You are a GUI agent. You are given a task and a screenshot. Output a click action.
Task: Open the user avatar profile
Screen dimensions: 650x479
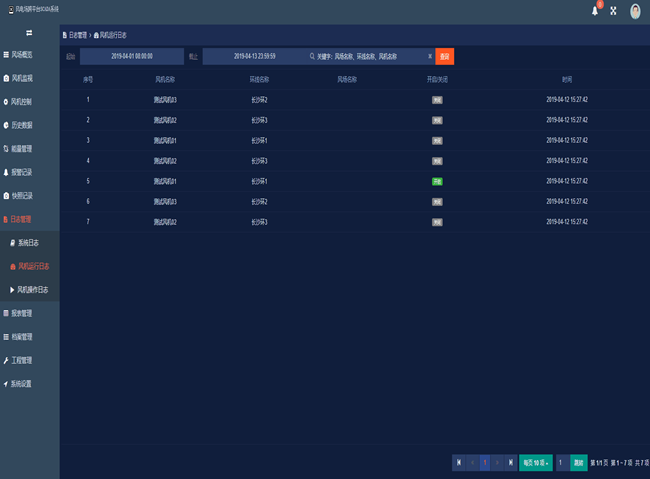click(636, 11)
